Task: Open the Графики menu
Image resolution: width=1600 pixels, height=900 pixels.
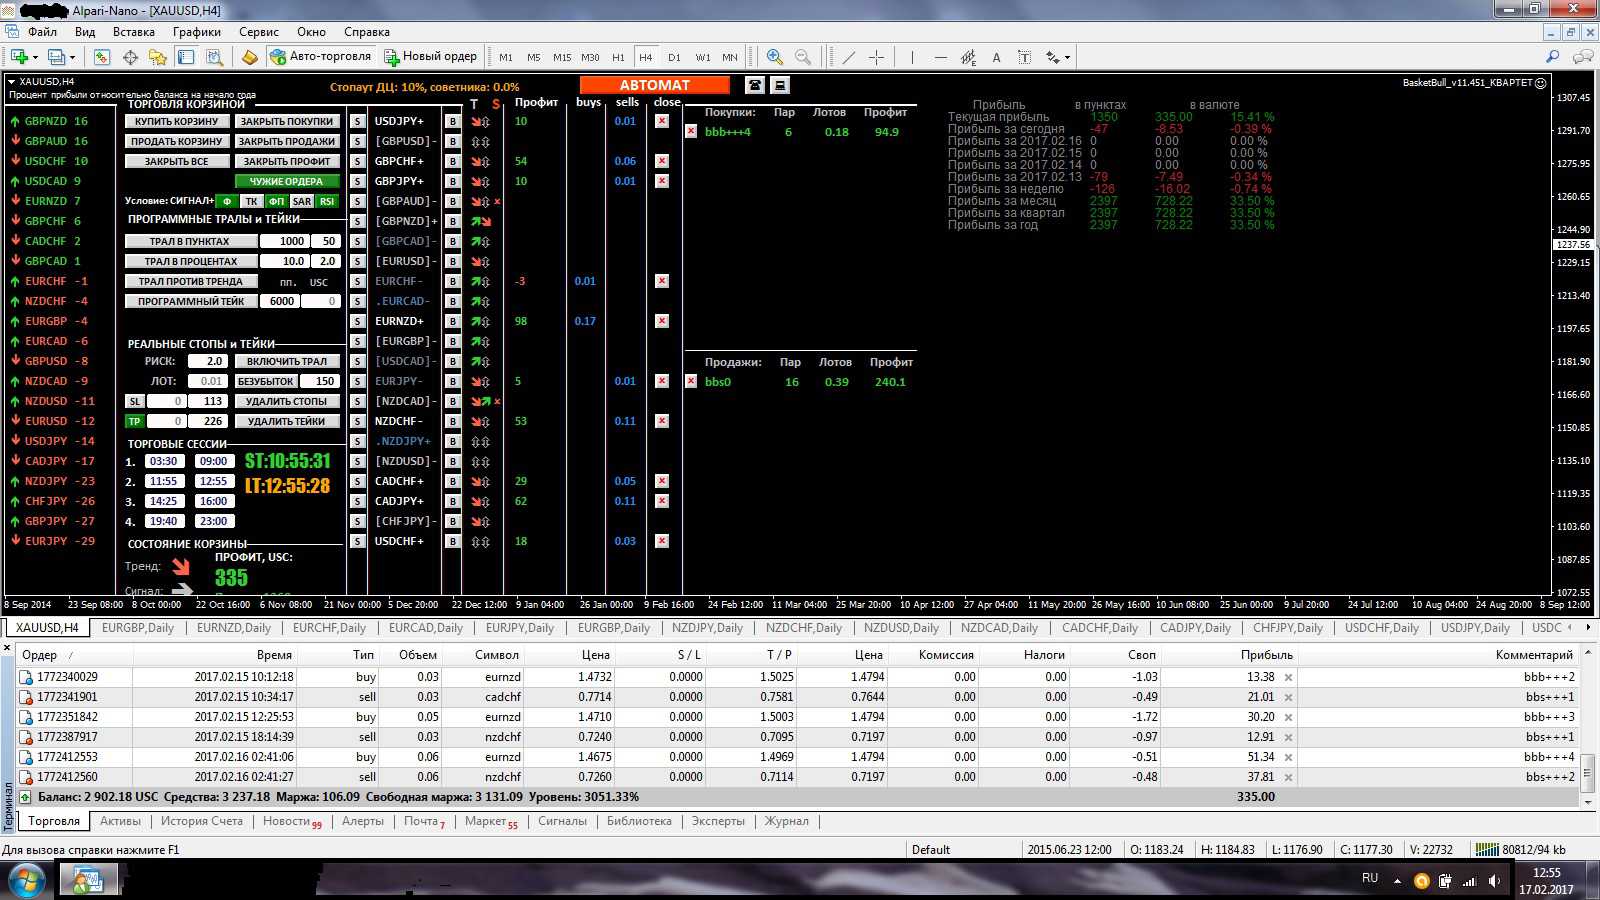Action: (196, 32)
